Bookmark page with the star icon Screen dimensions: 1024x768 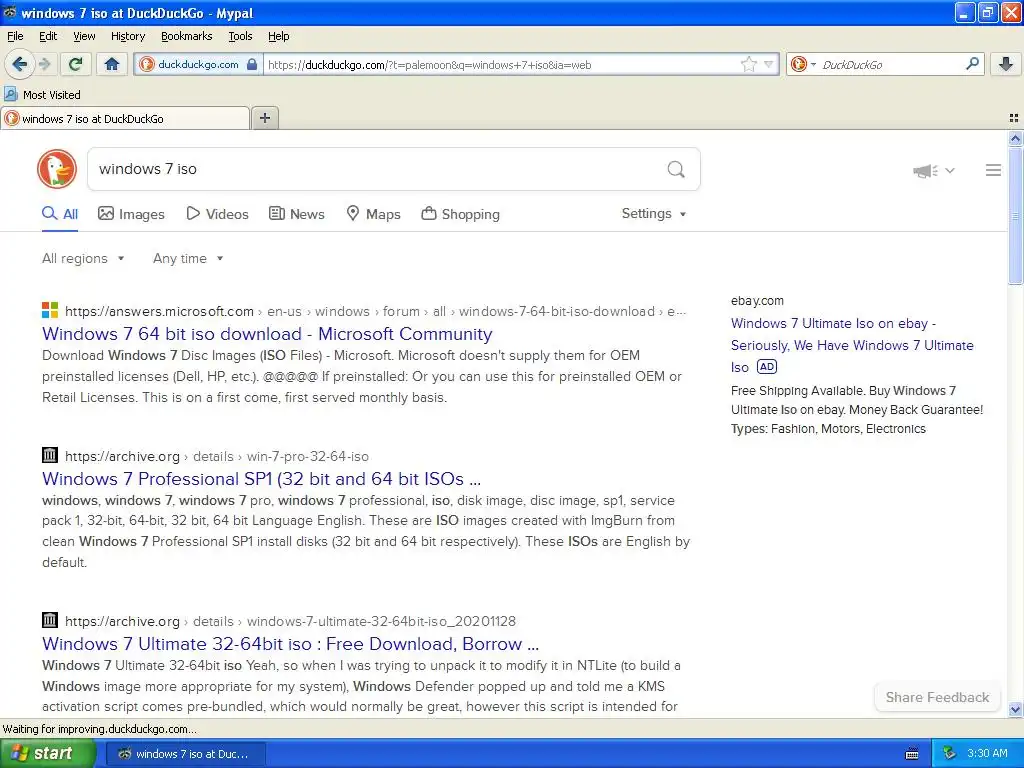tap(748, 64)
